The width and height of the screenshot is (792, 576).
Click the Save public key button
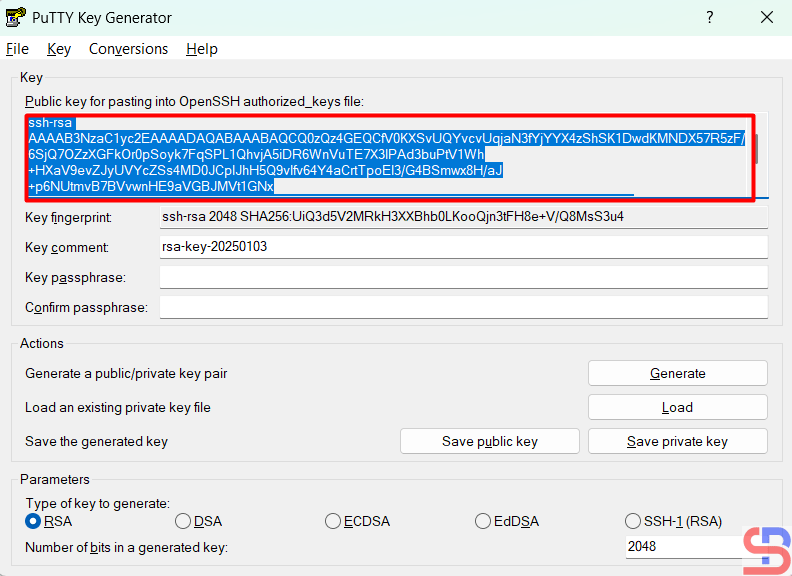[x=490, y=441]
